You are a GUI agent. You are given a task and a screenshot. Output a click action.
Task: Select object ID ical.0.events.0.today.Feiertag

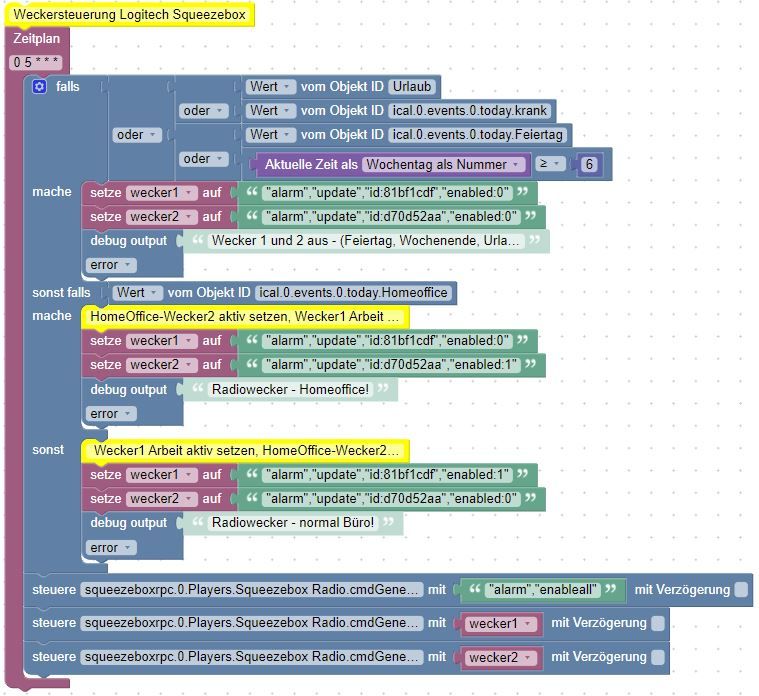[477, 135]
